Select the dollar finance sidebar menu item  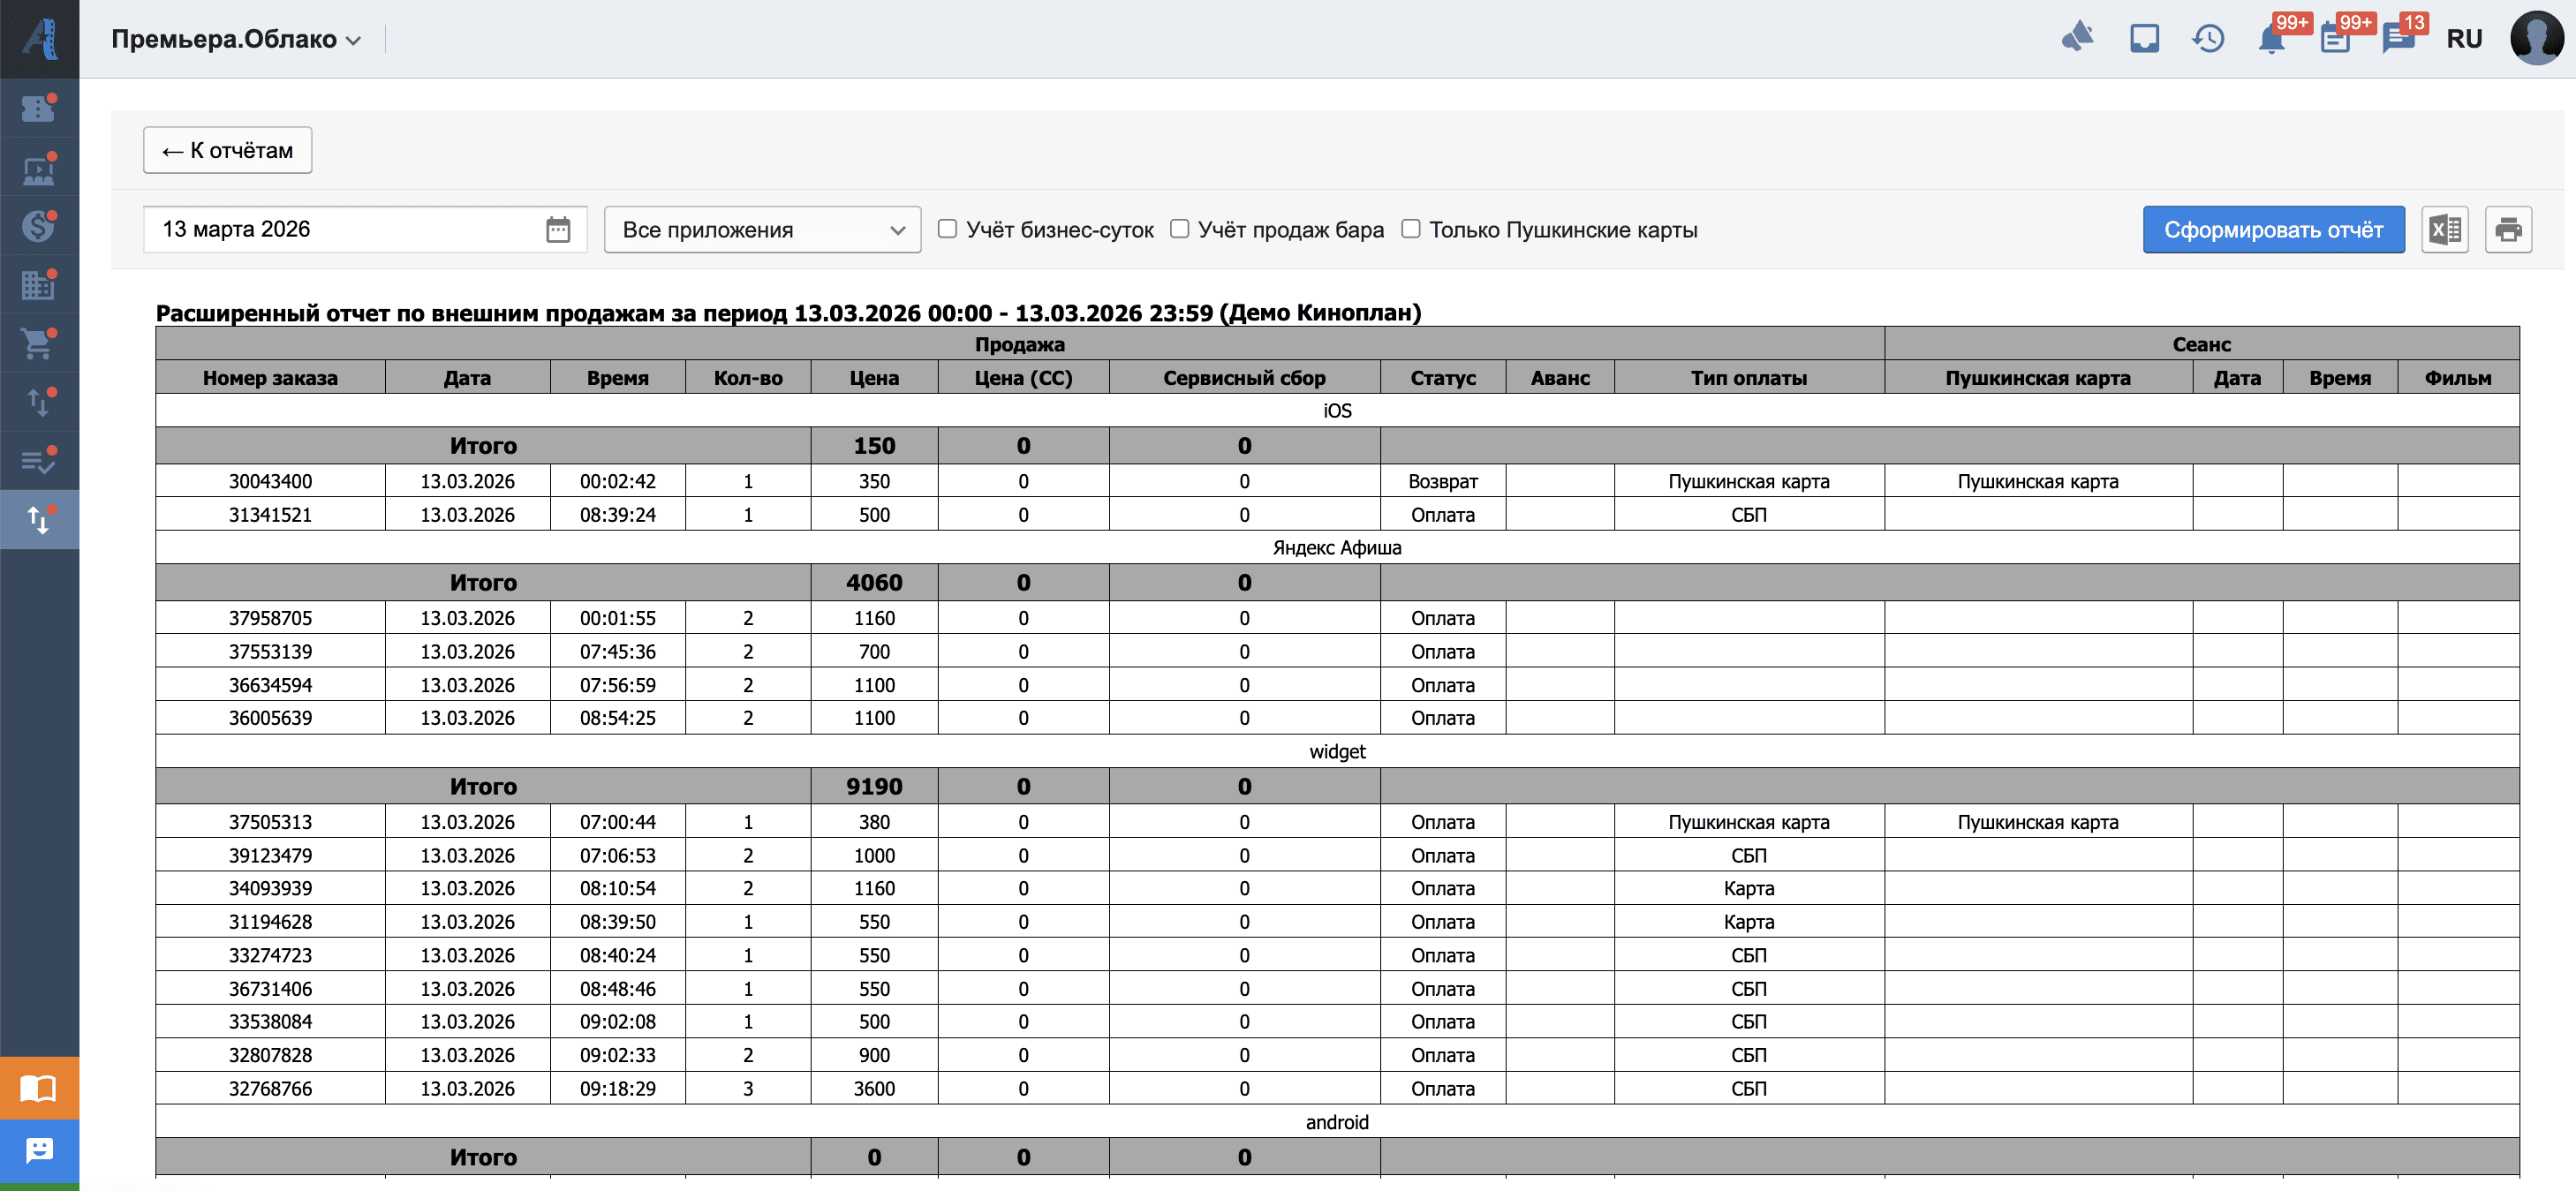point(38,226)
